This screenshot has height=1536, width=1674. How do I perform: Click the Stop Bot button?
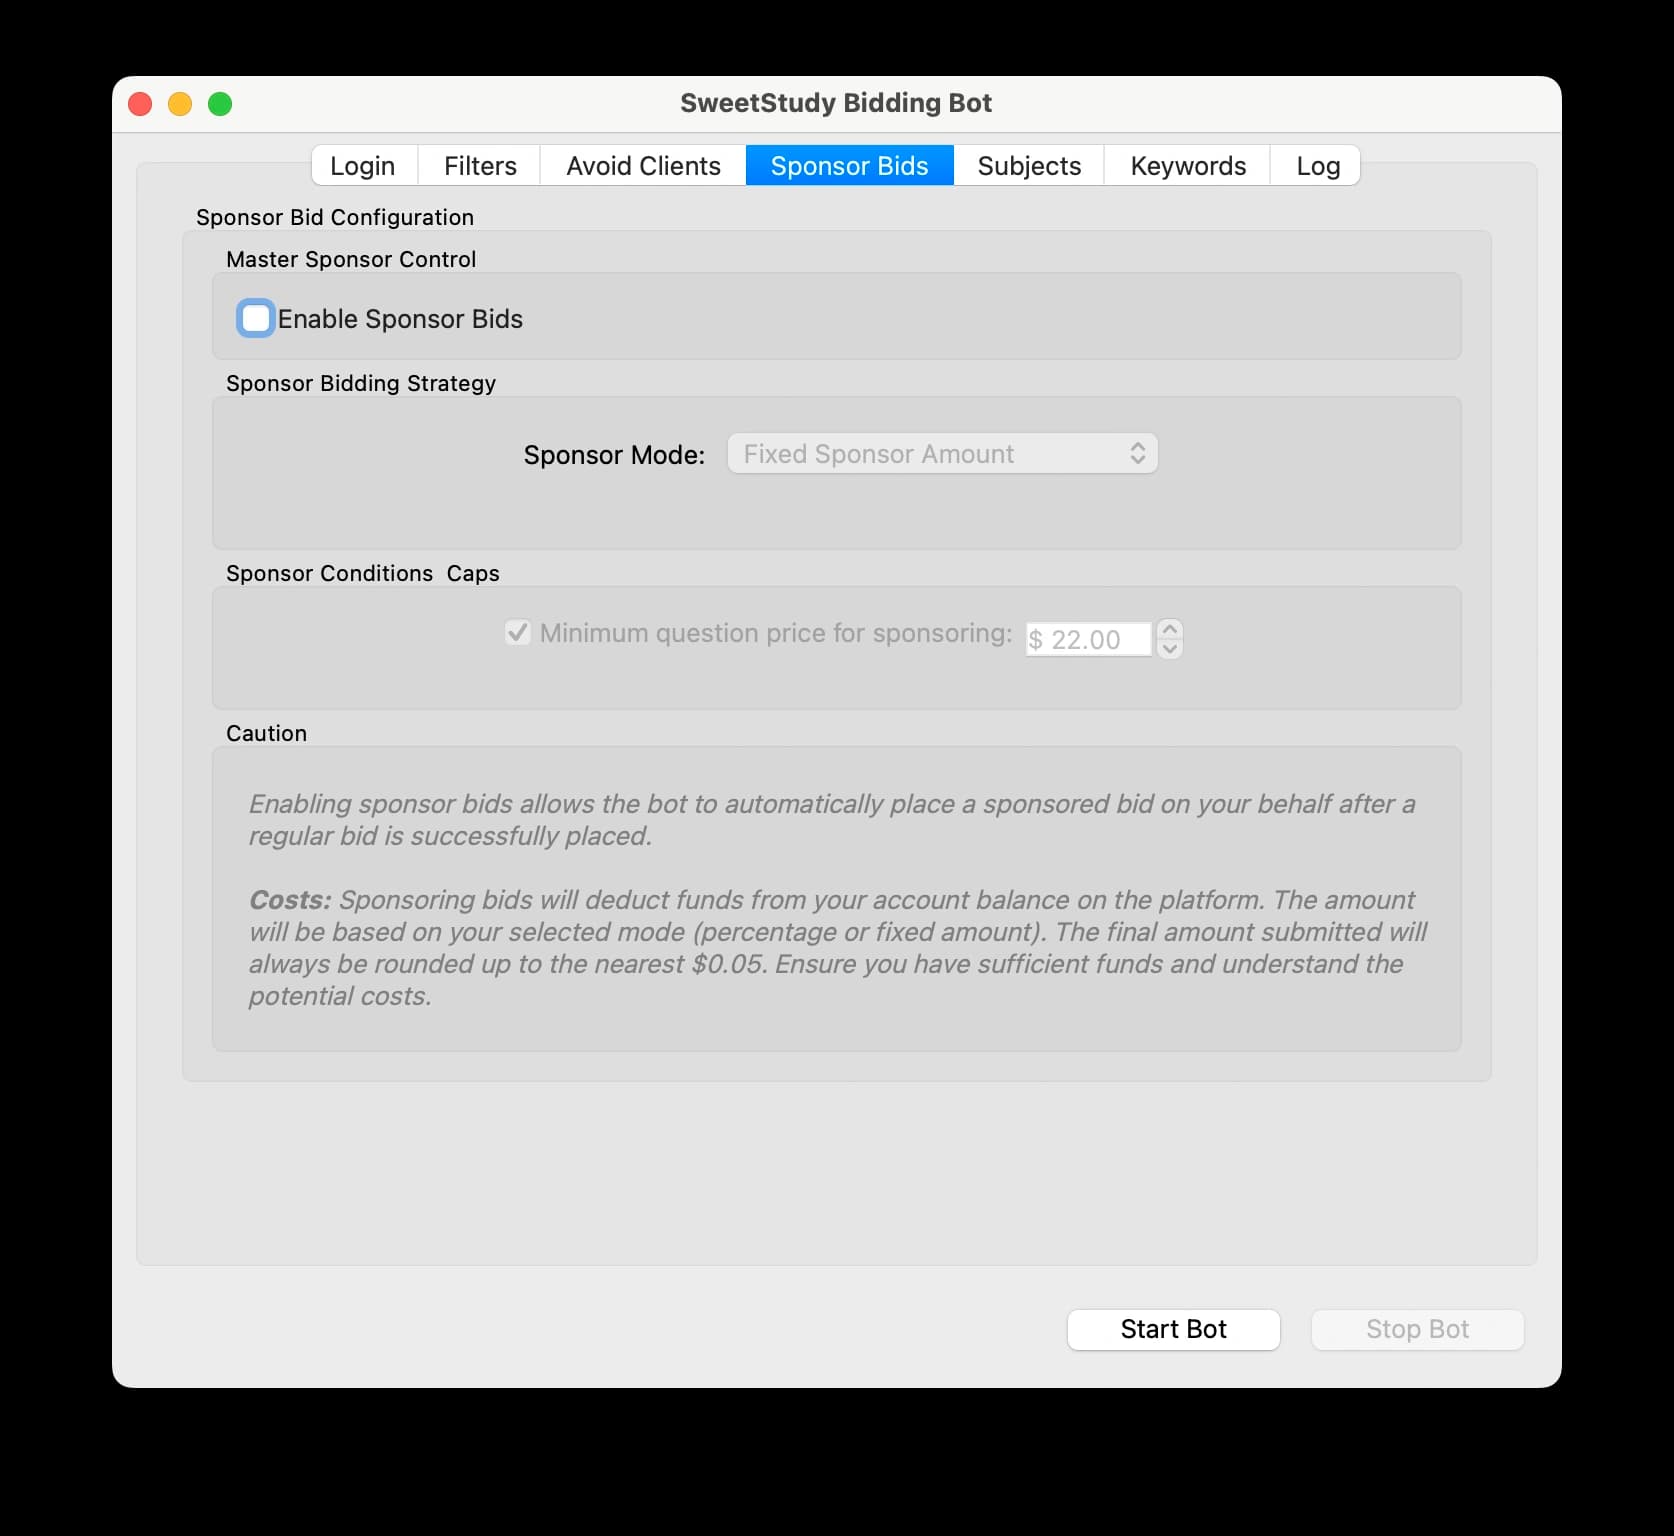click(1417, 1329)
